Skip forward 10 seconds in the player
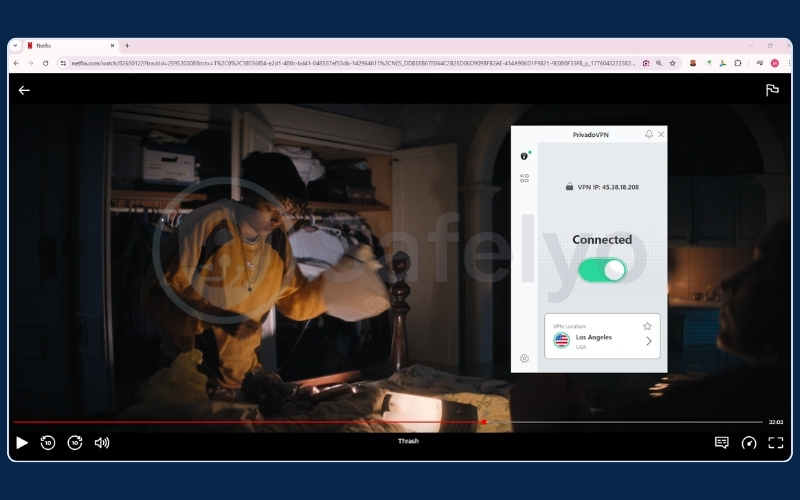The image size is (800, 500). click(x=75, y=442)
